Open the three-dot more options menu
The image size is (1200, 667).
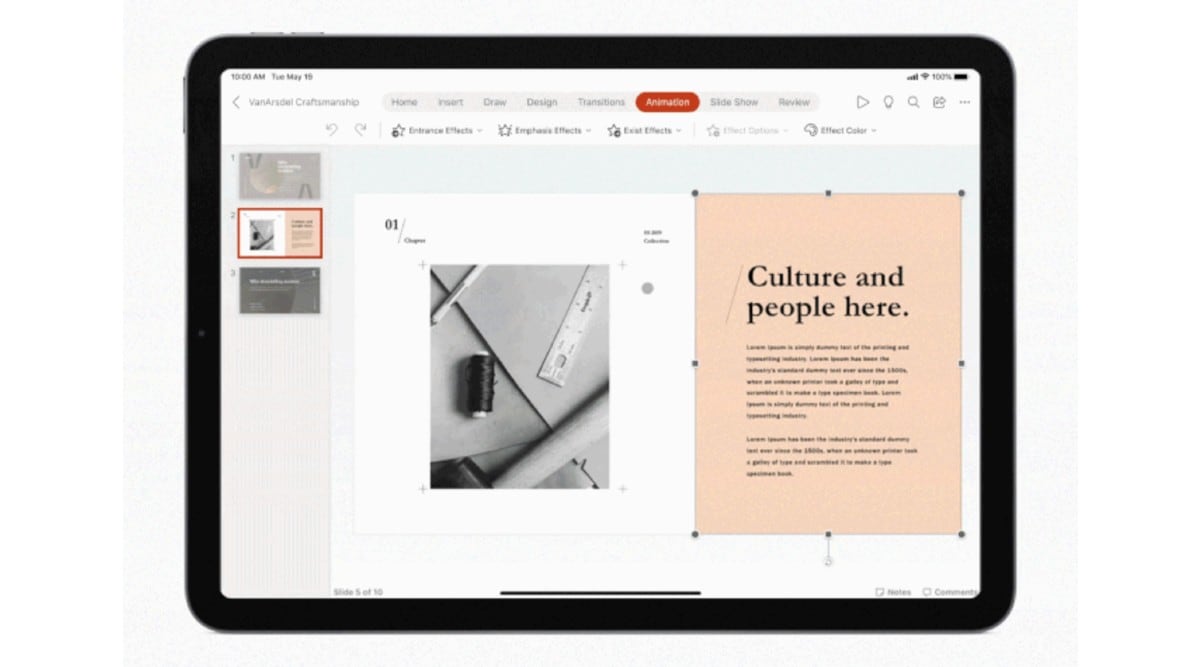(x=964, y=102)
